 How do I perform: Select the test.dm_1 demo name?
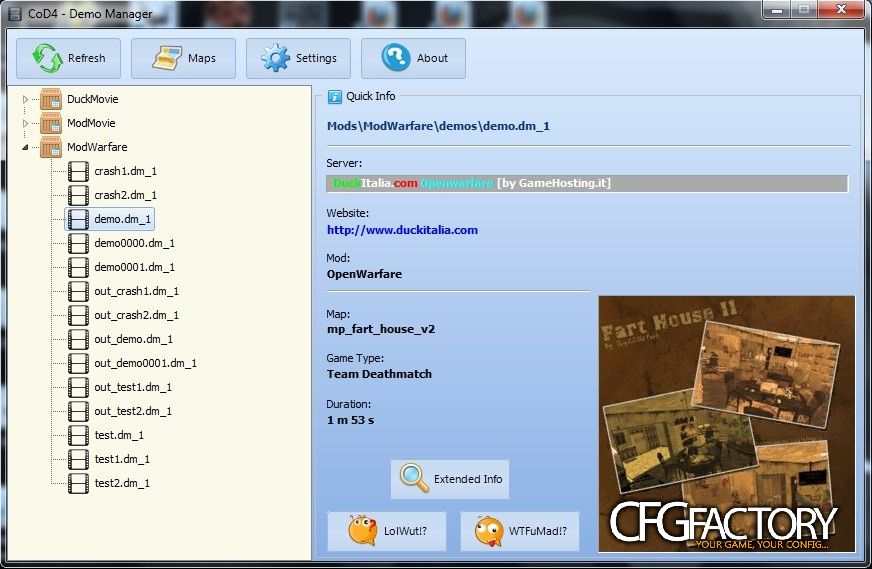coord(119,434)
